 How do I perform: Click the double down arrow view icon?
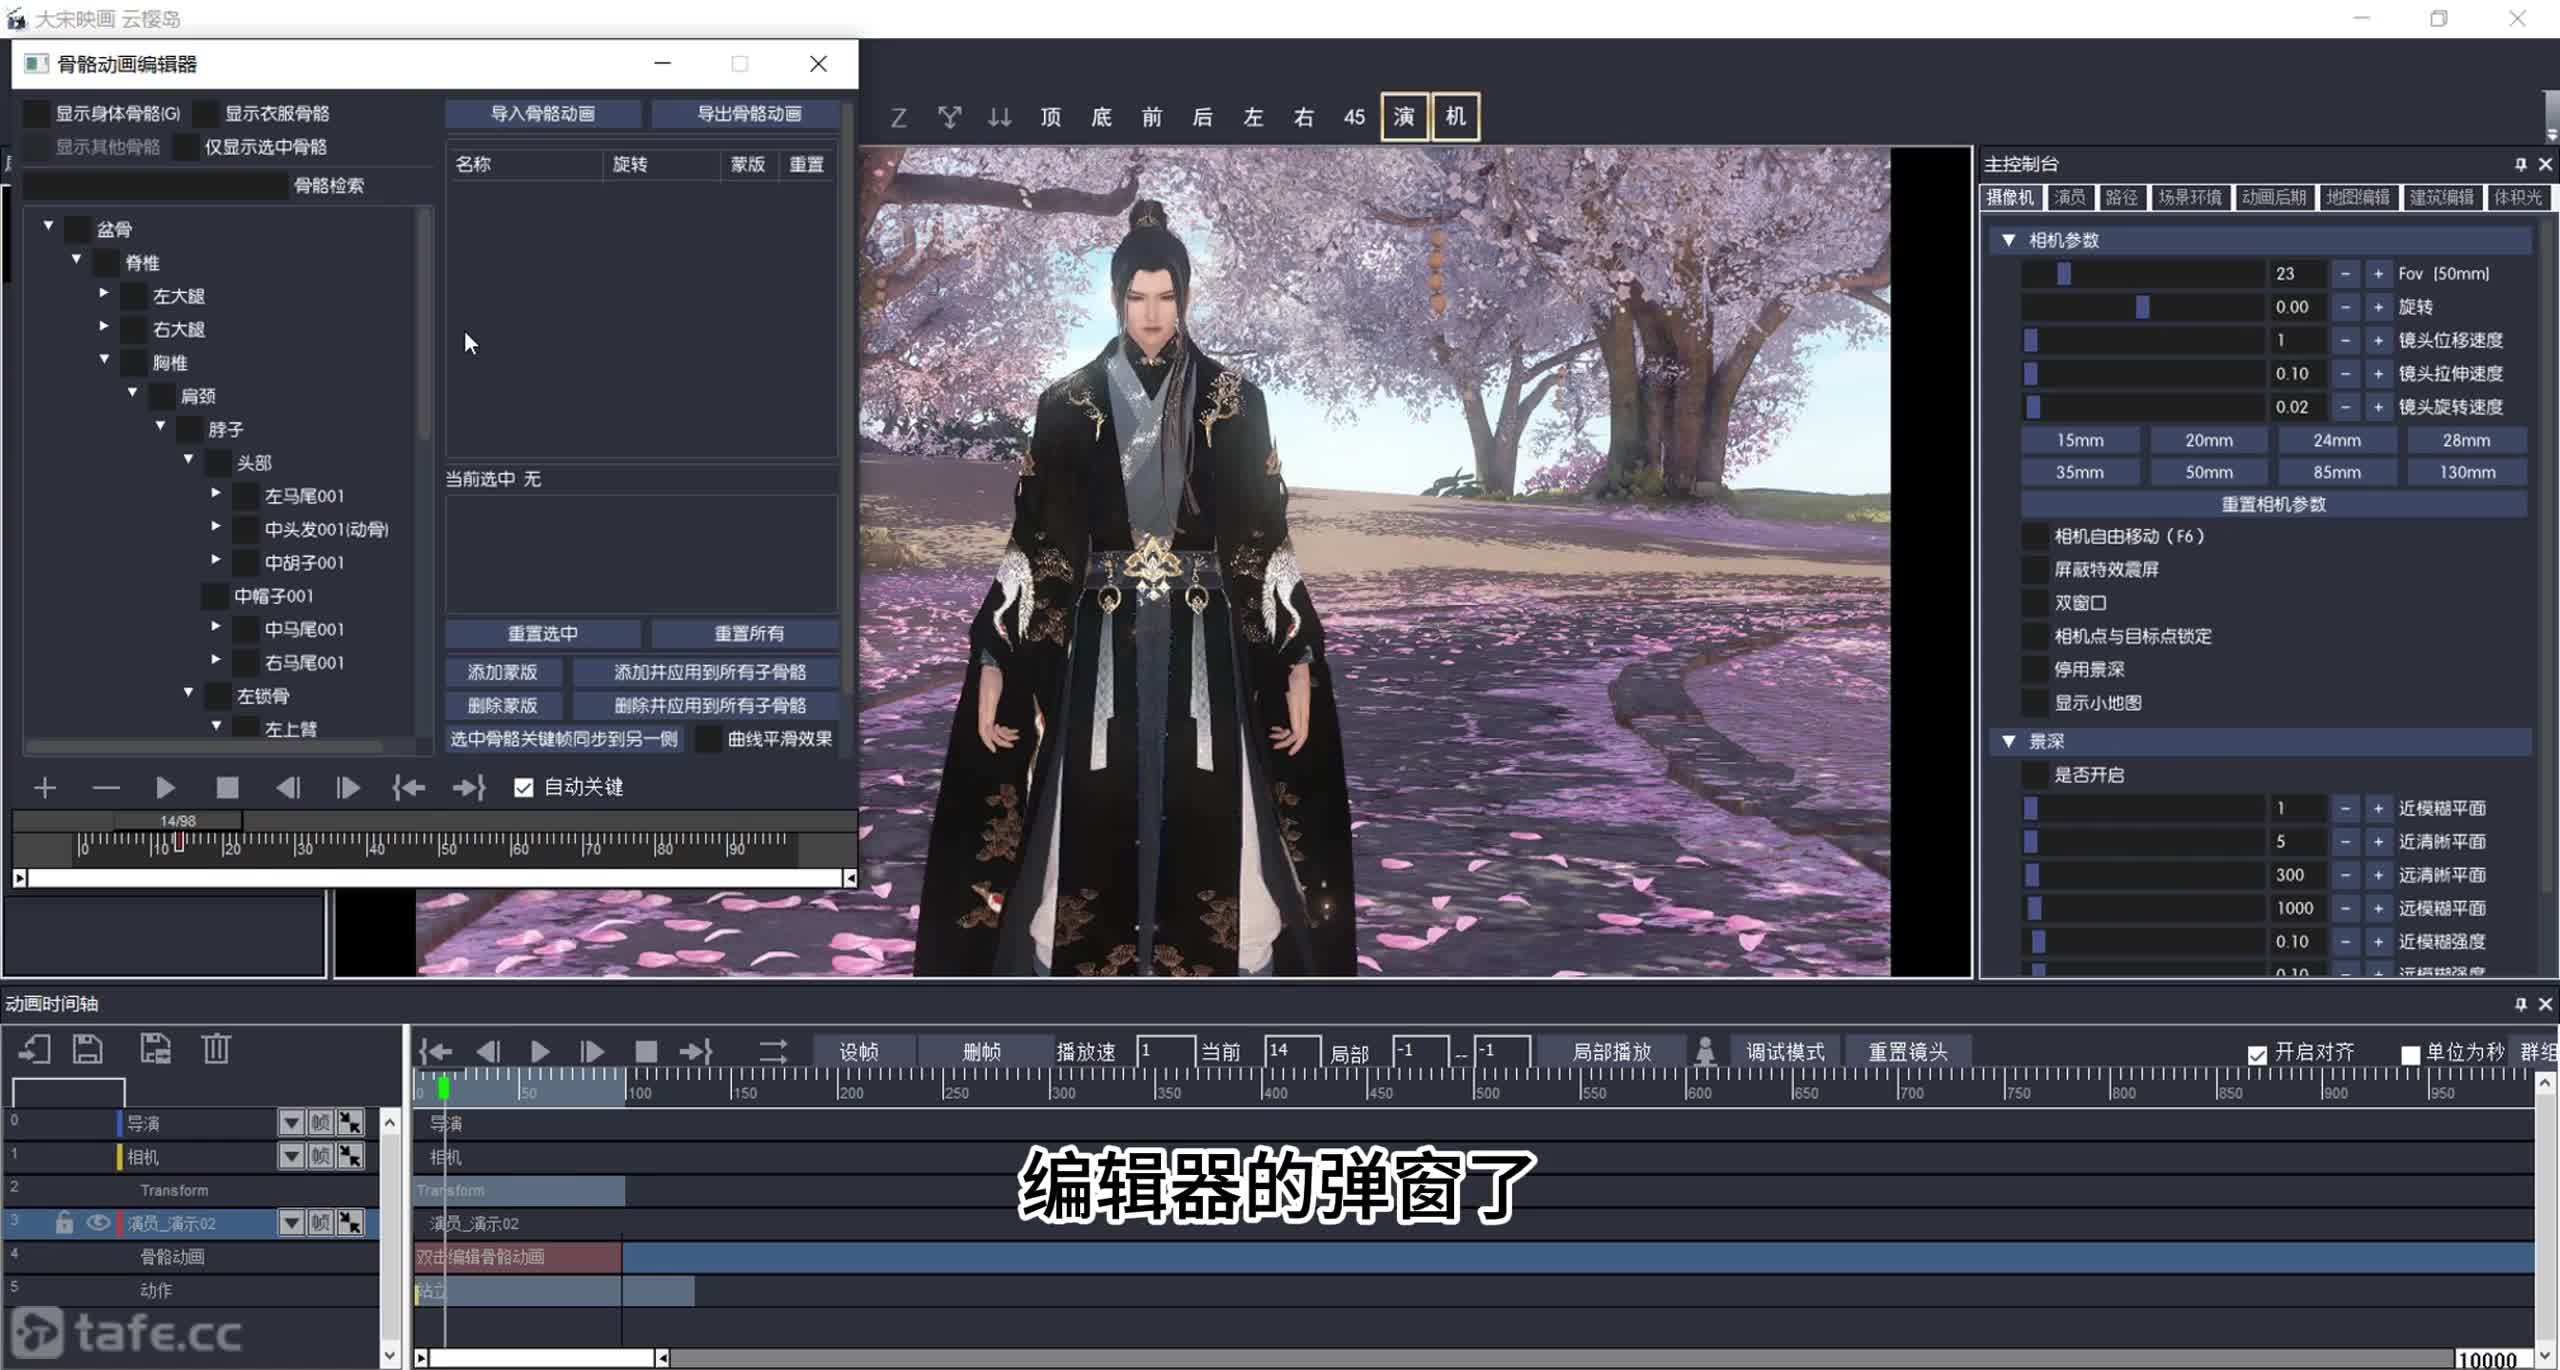coord(999,118)
